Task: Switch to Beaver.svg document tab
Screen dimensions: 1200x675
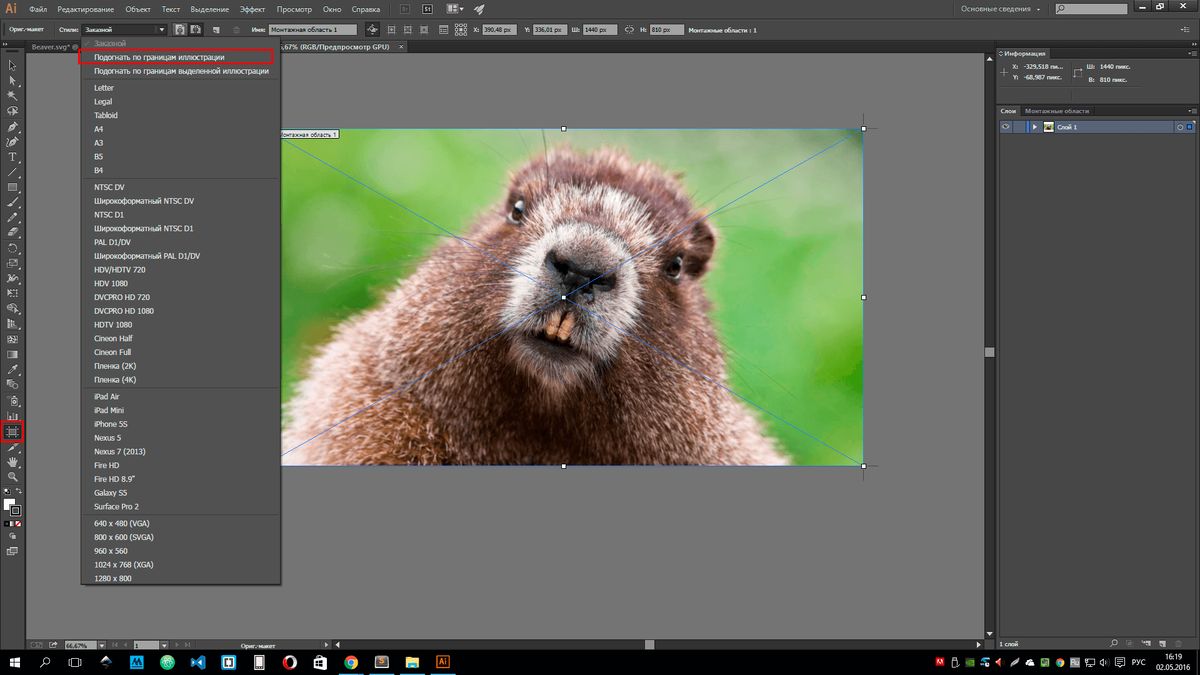Action: [x=53, y=47]
